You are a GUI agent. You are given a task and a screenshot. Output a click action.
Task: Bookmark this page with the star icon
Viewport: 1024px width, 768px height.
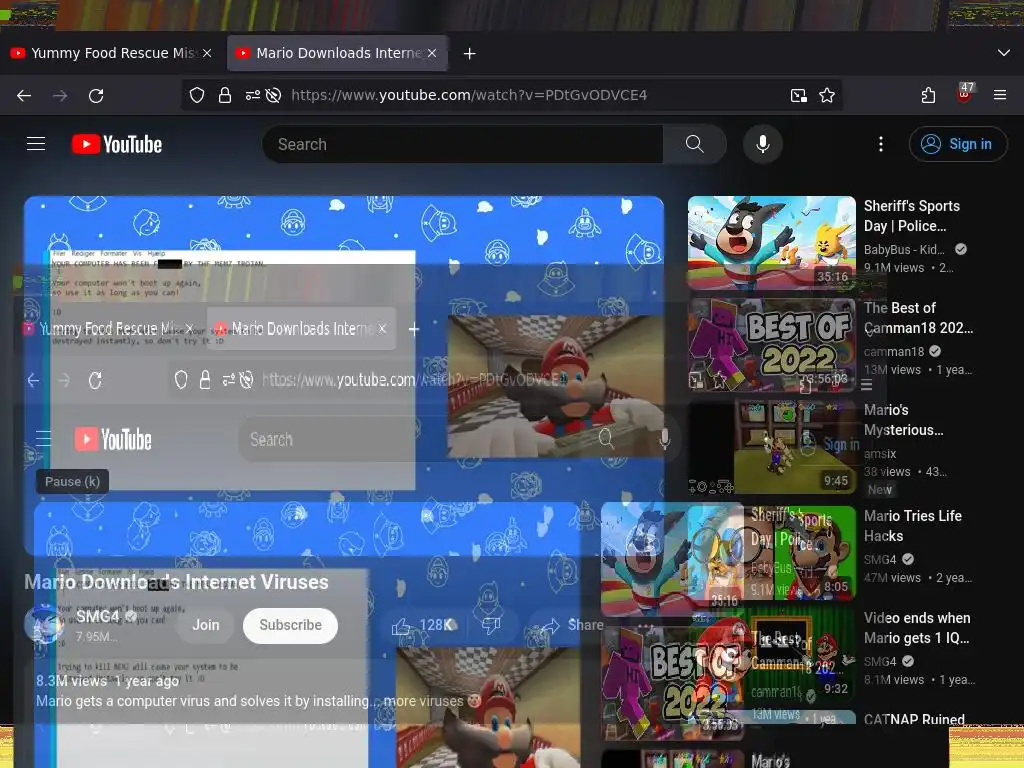[x=827, y=95]
